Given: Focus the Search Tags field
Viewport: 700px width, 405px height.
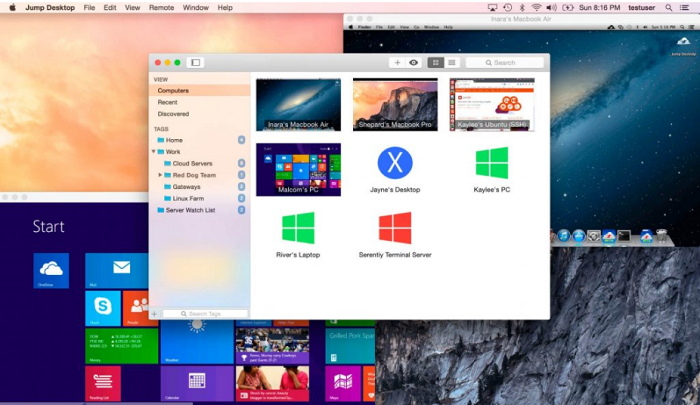Looking at the screenshot, I should click(205, 314).
